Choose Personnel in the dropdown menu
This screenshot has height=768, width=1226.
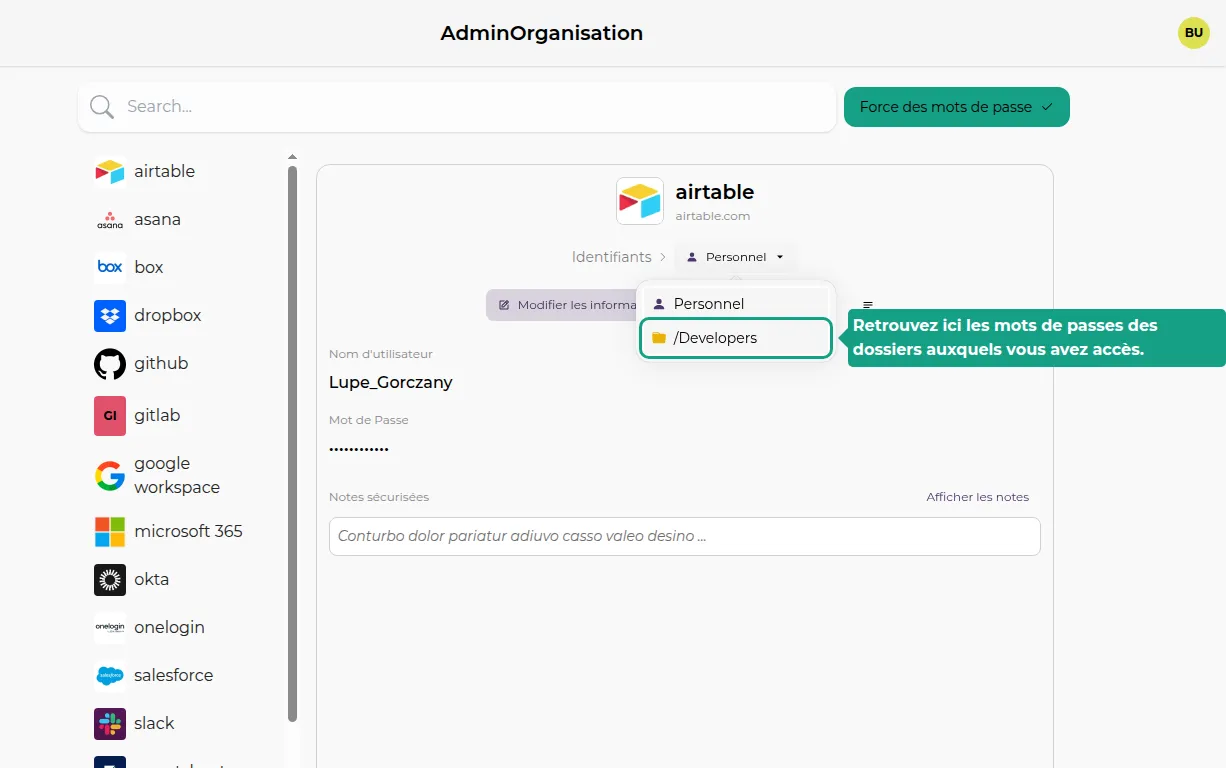point(708,304)
